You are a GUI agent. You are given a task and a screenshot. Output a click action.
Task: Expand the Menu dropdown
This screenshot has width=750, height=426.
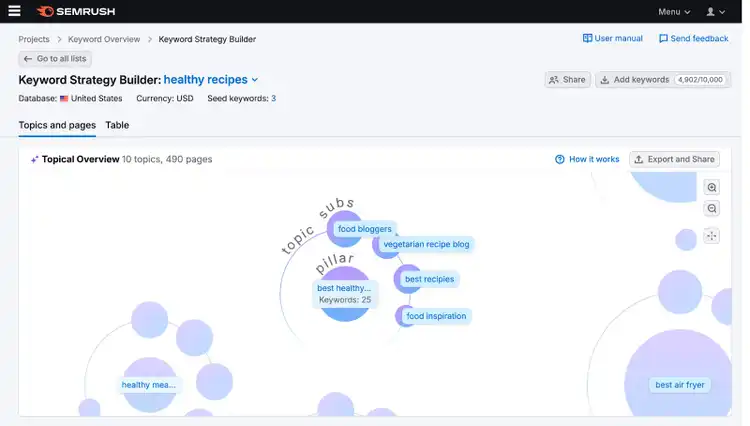point(674,11)
